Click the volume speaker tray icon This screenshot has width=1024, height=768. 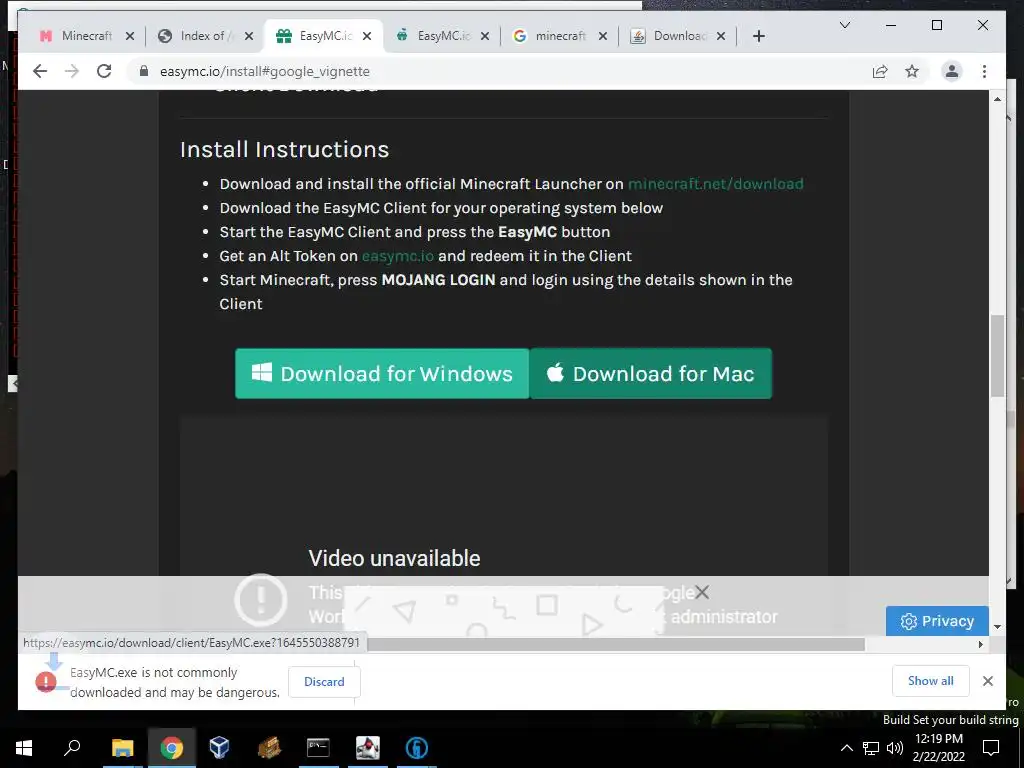tap(895, 748)
